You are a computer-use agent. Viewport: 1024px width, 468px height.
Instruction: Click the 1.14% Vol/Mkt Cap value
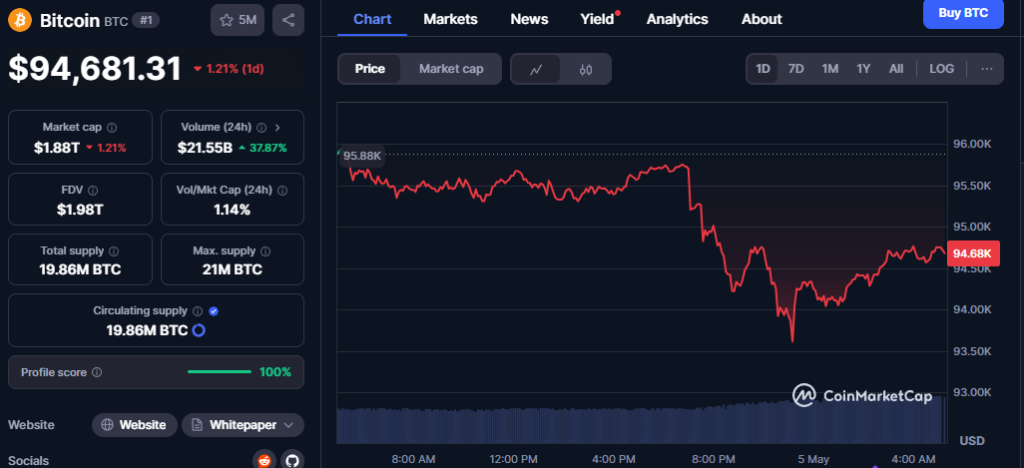(x=232, y=210)
